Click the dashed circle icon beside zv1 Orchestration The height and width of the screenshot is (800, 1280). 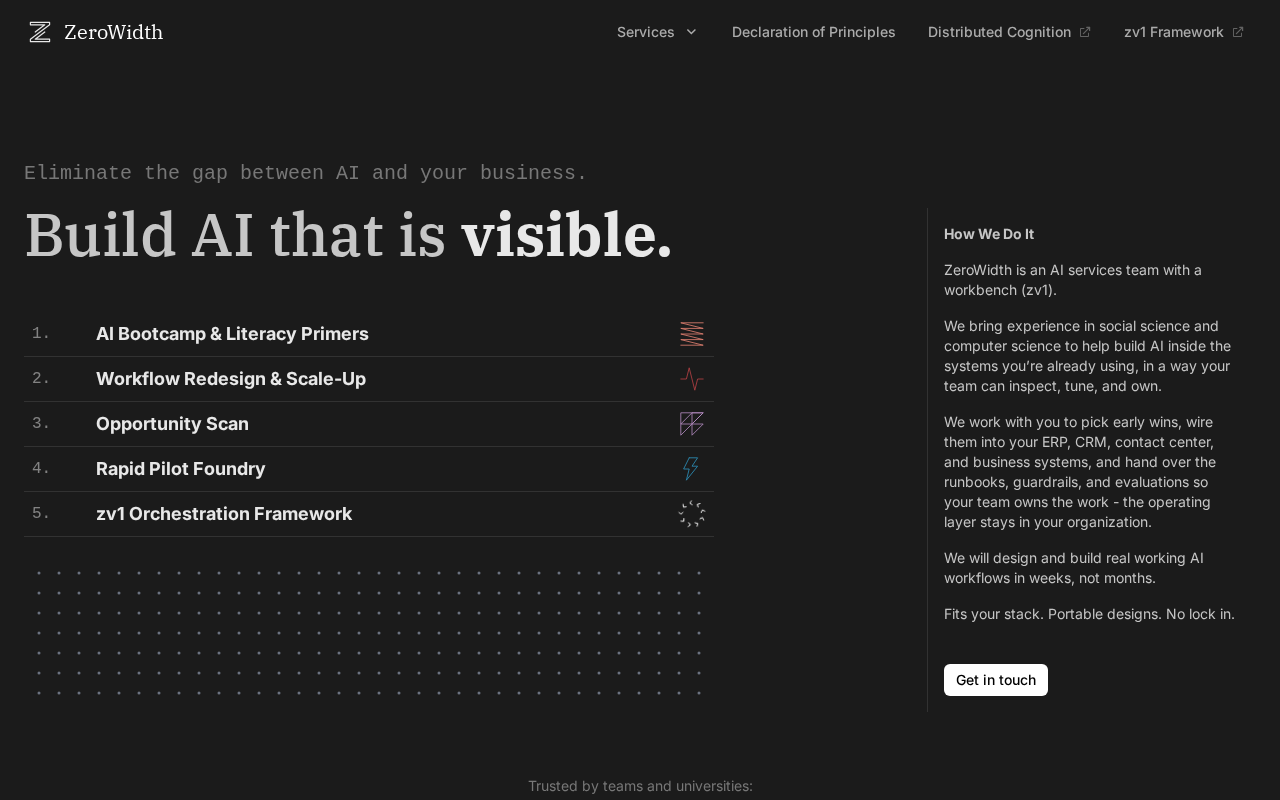click(692, 514)
